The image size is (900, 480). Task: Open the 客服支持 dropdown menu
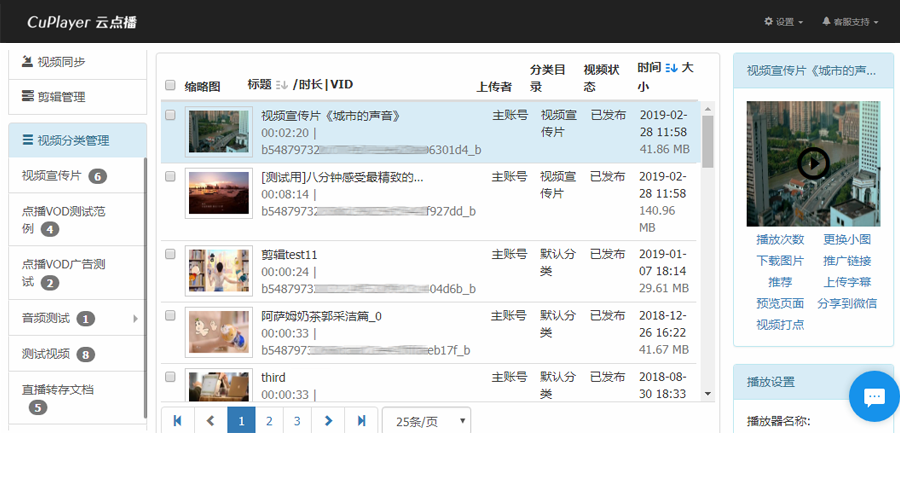(x=850, y=21)
